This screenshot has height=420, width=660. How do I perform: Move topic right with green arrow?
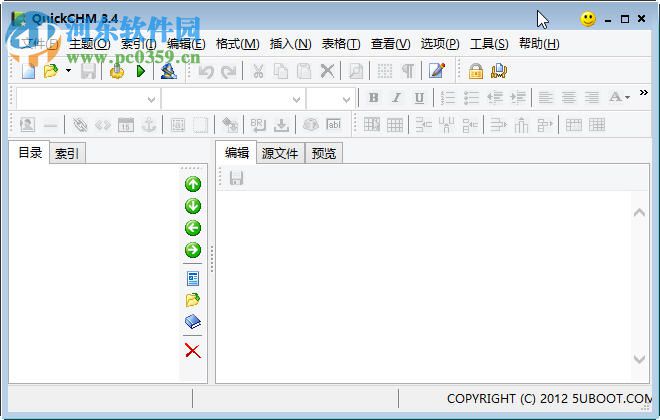193,250
